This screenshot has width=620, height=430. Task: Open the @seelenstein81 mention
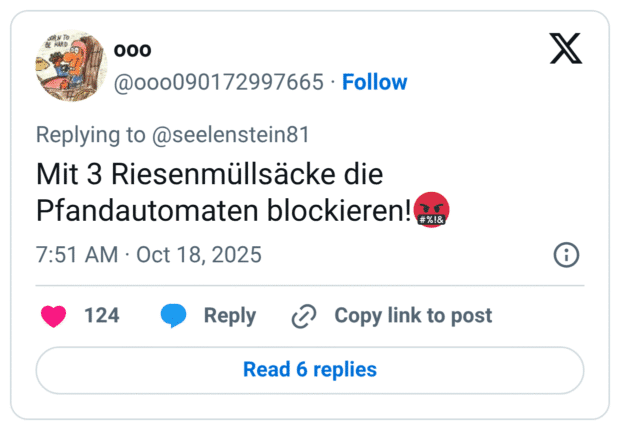(236, 135)
